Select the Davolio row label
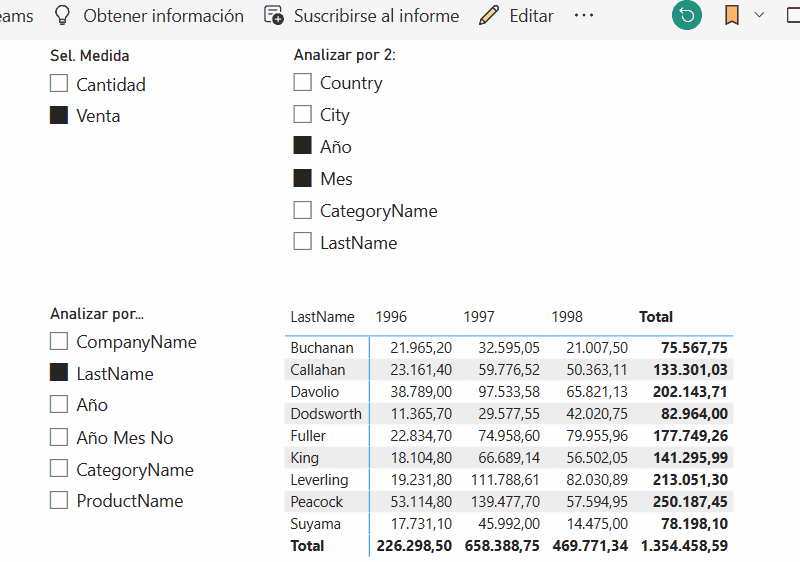The width and height of the screenshot is (800, 562). pyautogui.click(x=315, y=392)
